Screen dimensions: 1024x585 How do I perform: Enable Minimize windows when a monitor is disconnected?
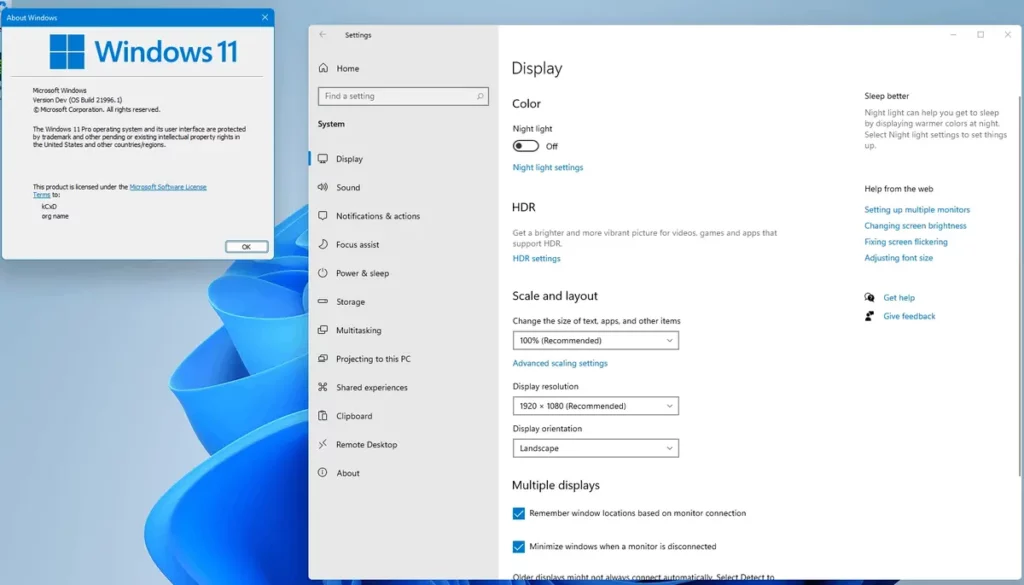518,546
